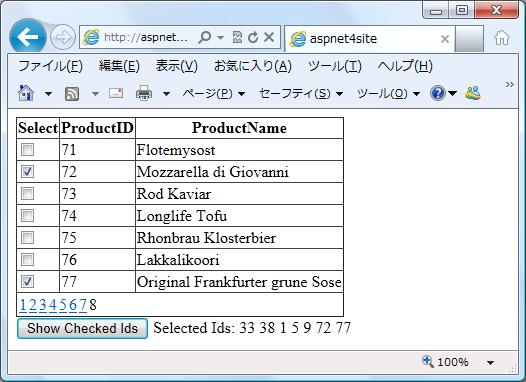This screenshot has width=526, height=382.
Task: Go to page 1 of the grid
Action: (x=23, y=305)
